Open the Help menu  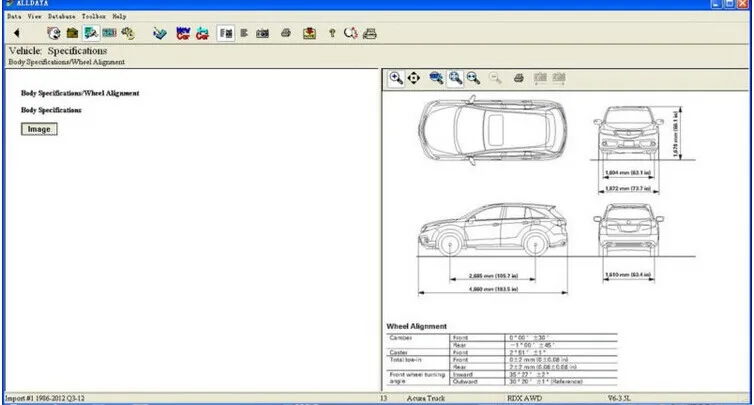point(119,17)
